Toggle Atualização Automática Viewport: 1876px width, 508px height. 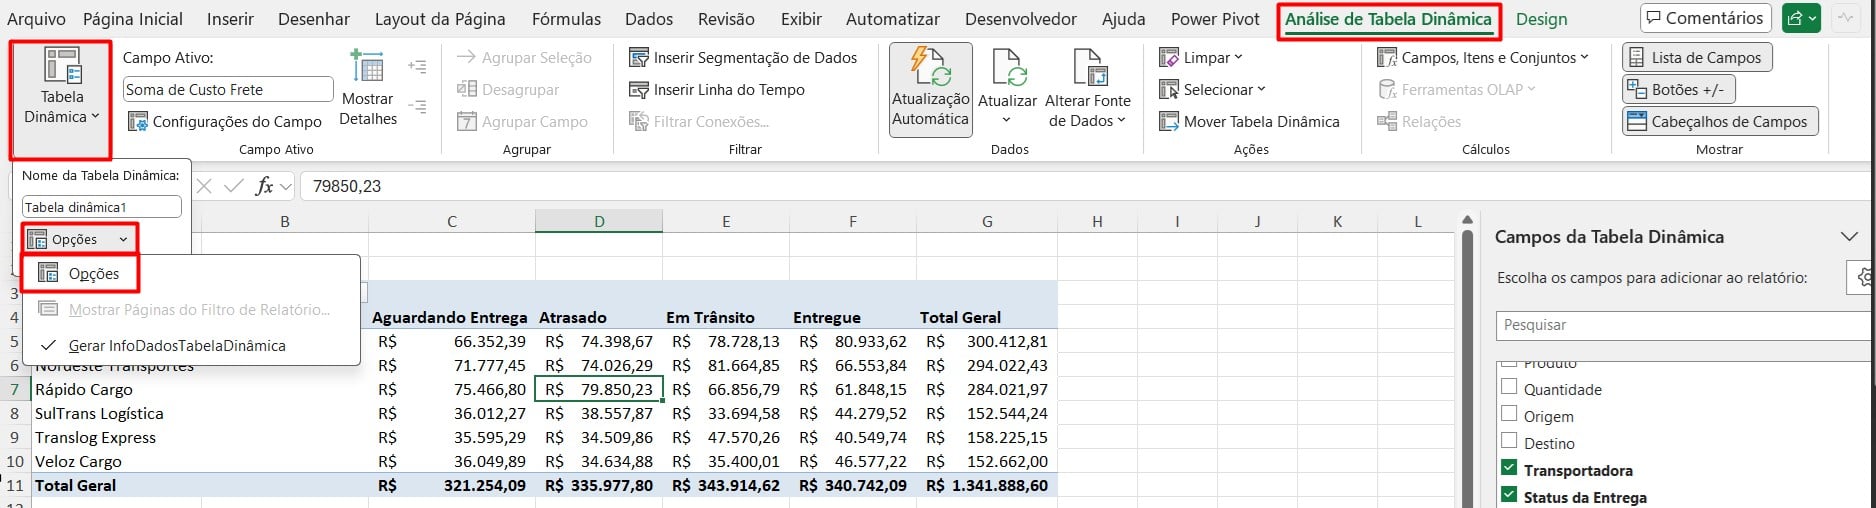point(930,89)
